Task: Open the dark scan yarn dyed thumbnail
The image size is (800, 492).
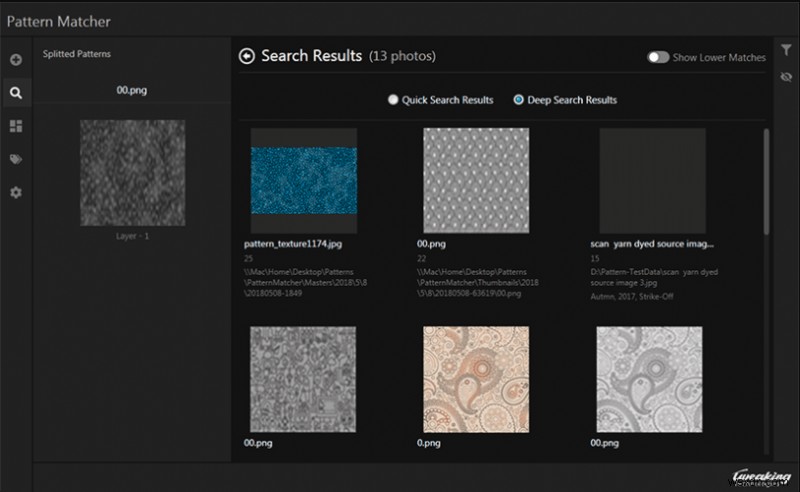Action: click(x=652, y=180)
